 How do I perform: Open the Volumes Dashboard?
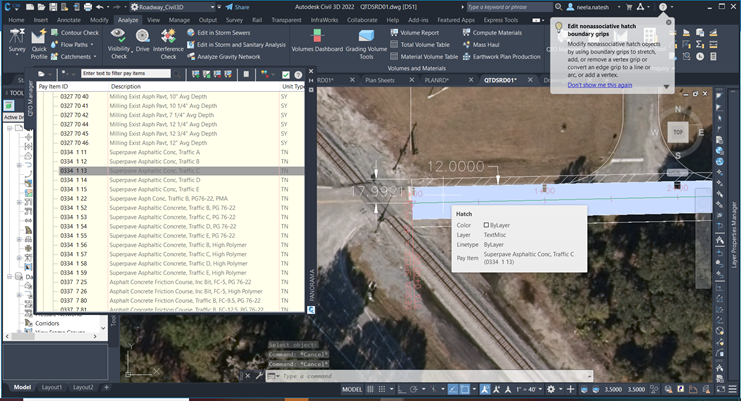coord(317,40)
